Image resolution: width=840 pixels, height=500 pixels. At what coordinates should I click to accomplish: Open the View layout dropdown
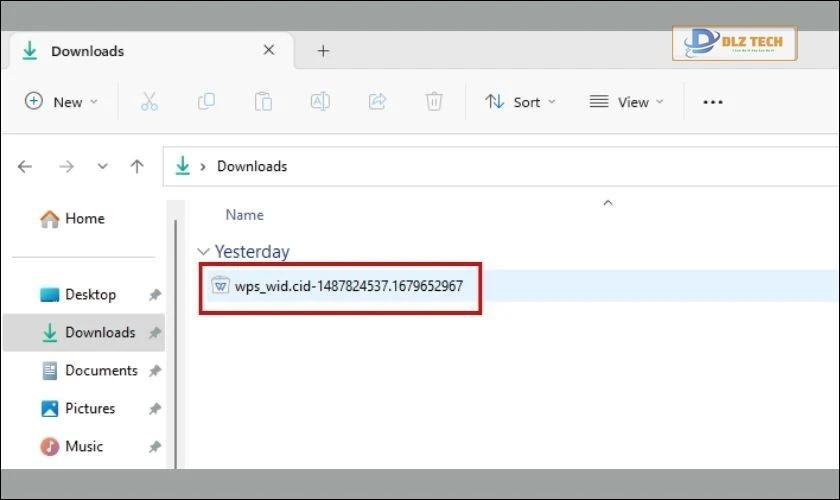coord(626,102)
